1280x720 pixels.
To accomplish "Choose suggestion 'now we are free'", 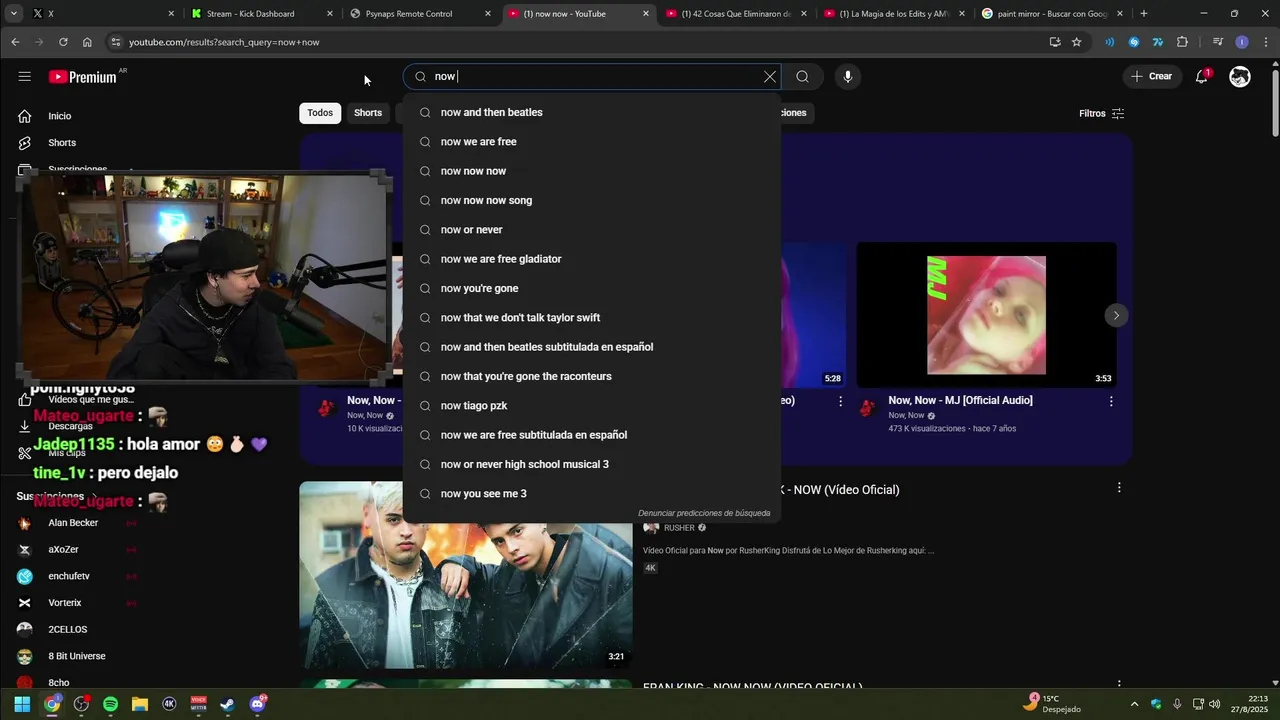I will click(591, 142).
